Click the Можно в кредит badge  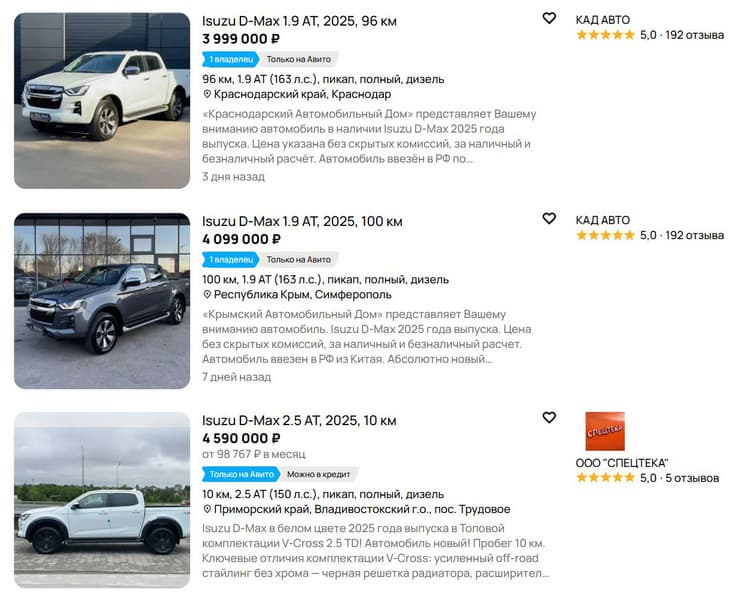click(322, 474)
